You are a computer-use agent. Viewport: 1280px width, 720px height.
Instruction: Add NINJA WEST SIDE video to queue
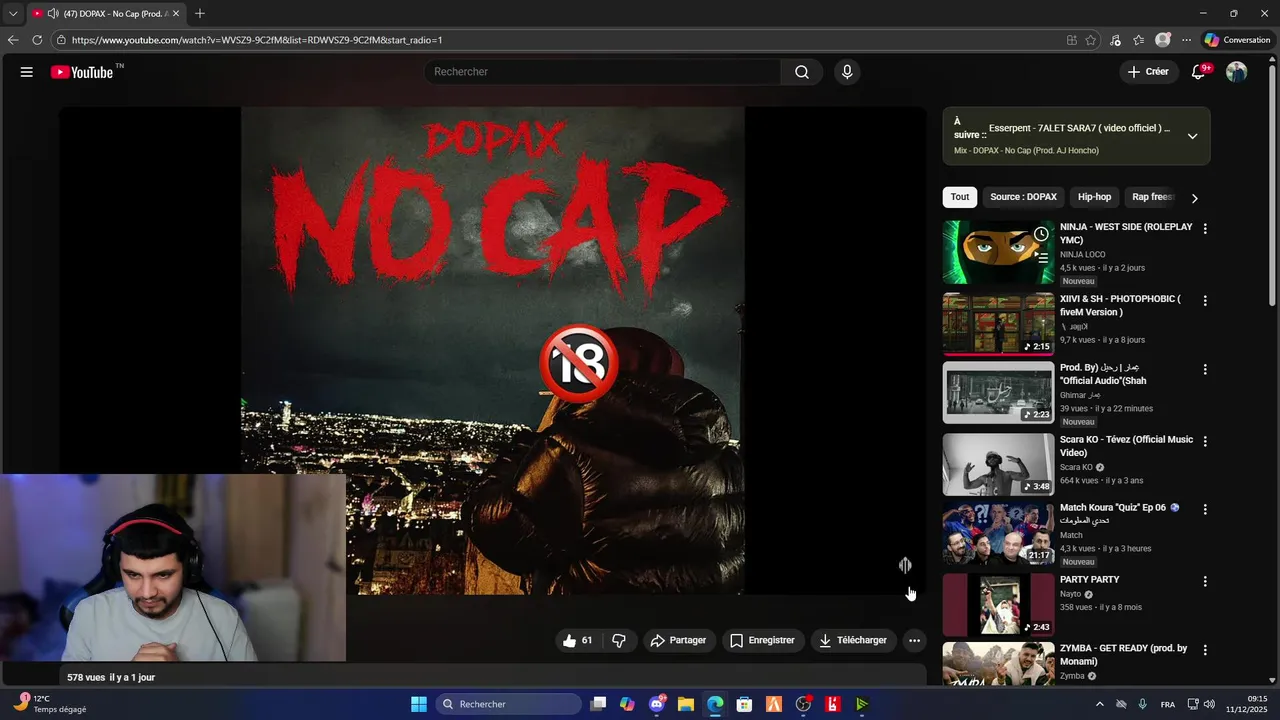pos(1041,258)
